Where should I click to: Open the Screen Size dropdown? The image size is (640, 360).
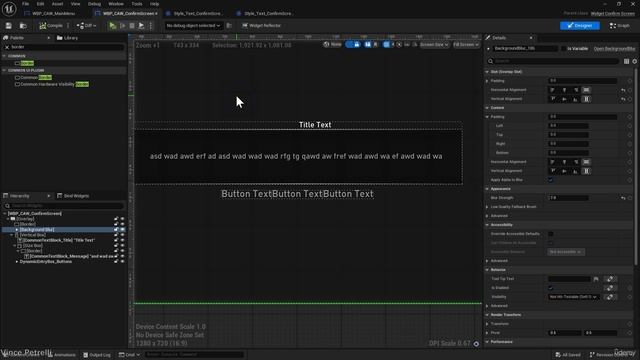coord(434,44)
